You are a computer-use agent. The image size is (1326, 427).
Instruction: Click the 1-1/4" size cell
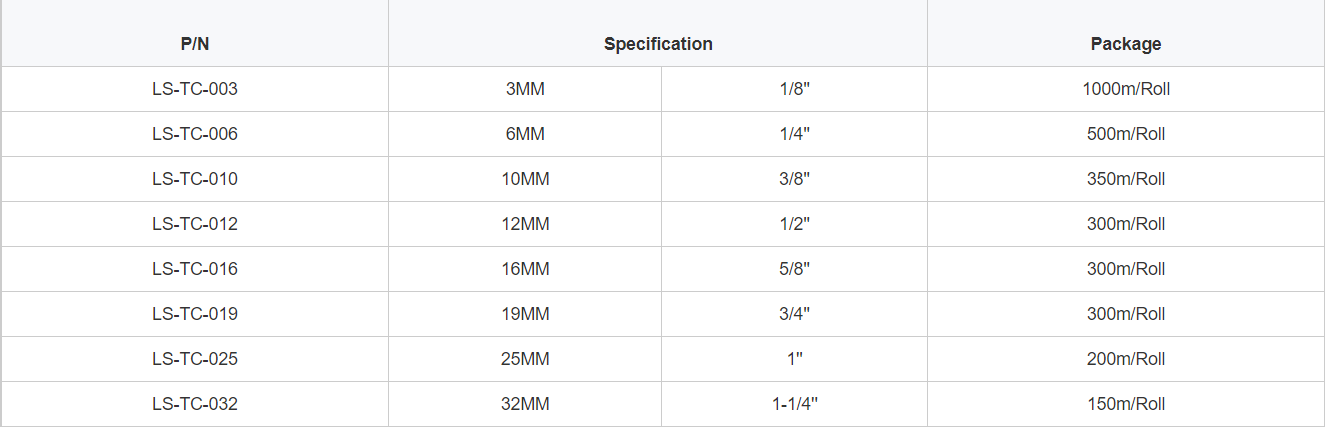click(x=794, y=404)
